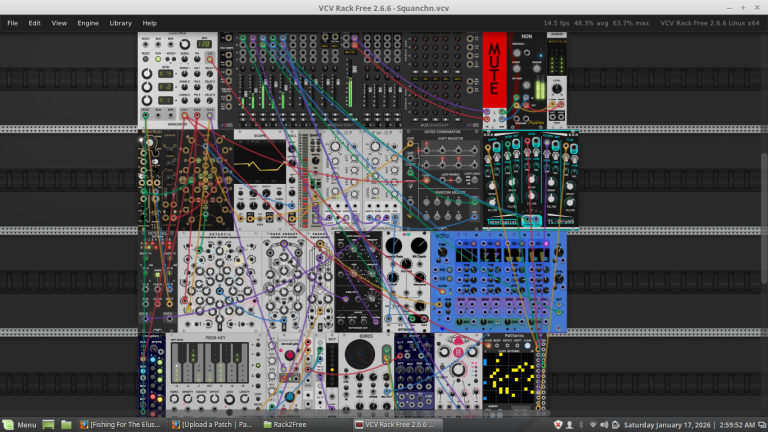Click the lit CLEAR button on Patterns module

(x=528, y=346)
